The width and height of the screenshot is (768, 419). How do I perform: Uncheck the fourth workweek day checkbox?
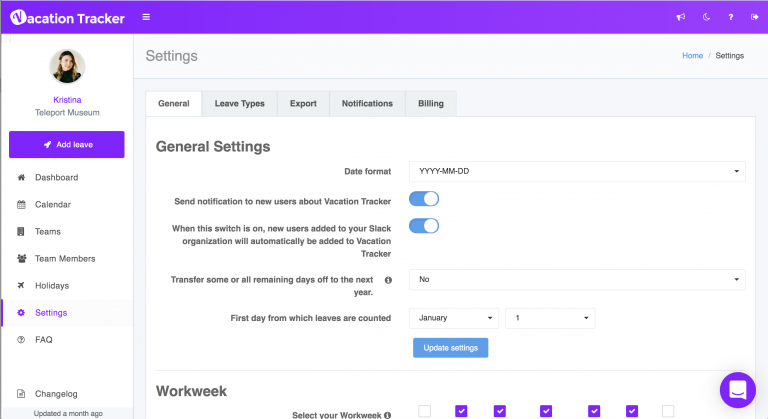tap(546, 411)
